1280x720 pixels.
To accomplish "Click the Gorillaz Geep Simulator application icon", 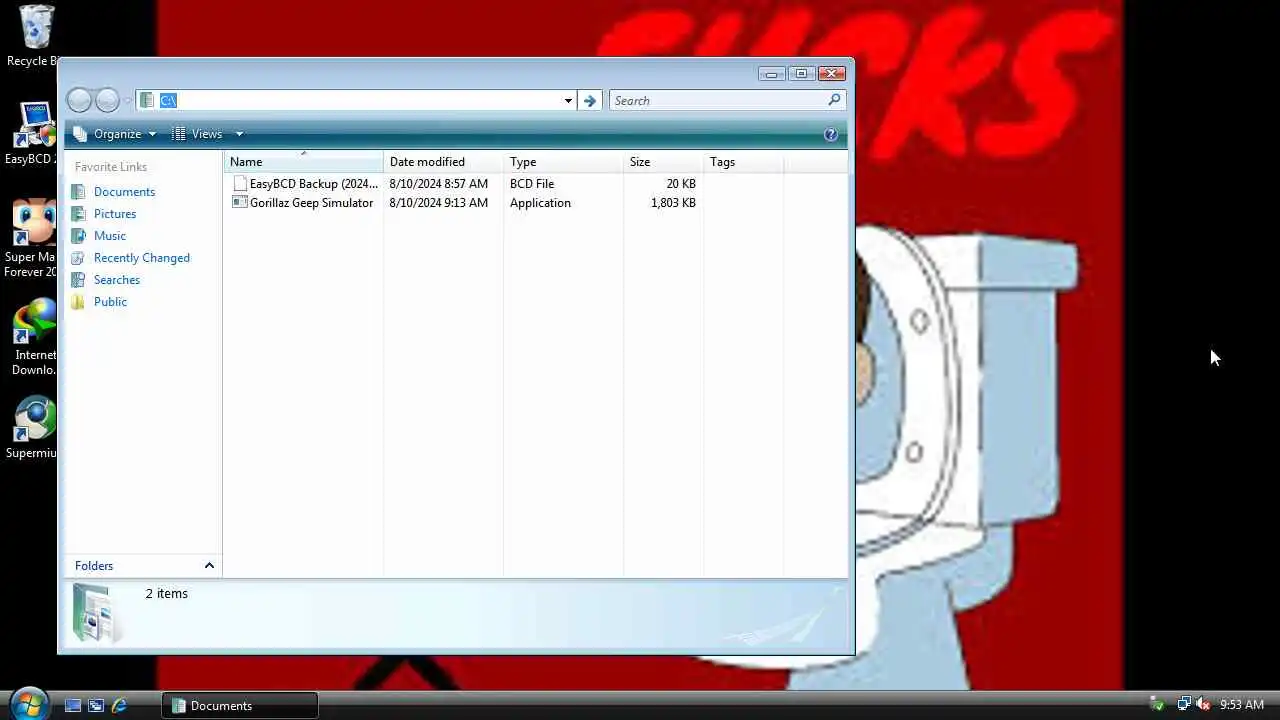I will pyautogui.click(x=239, y=202).
